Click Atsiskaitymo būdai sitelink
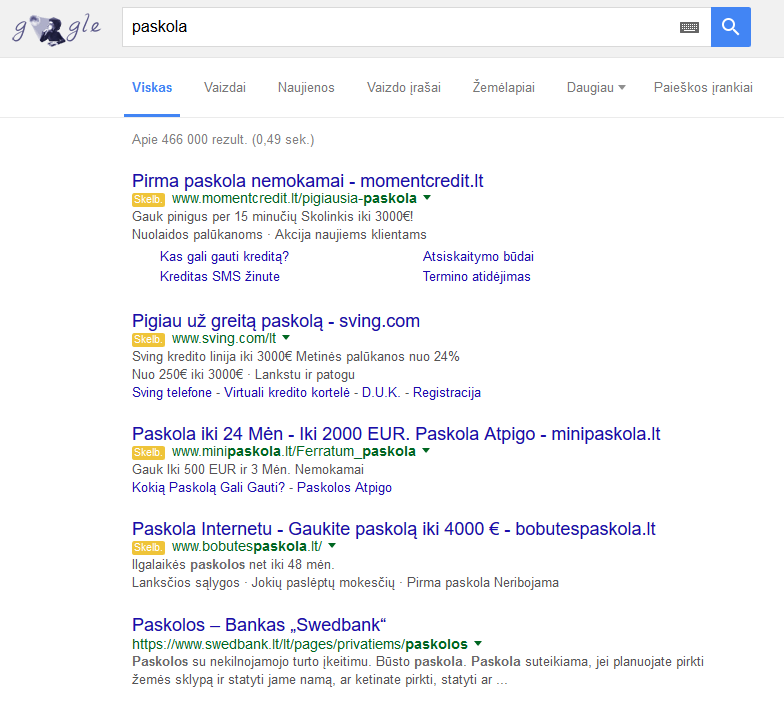This screenshot has width=784, height=703. 478,256
